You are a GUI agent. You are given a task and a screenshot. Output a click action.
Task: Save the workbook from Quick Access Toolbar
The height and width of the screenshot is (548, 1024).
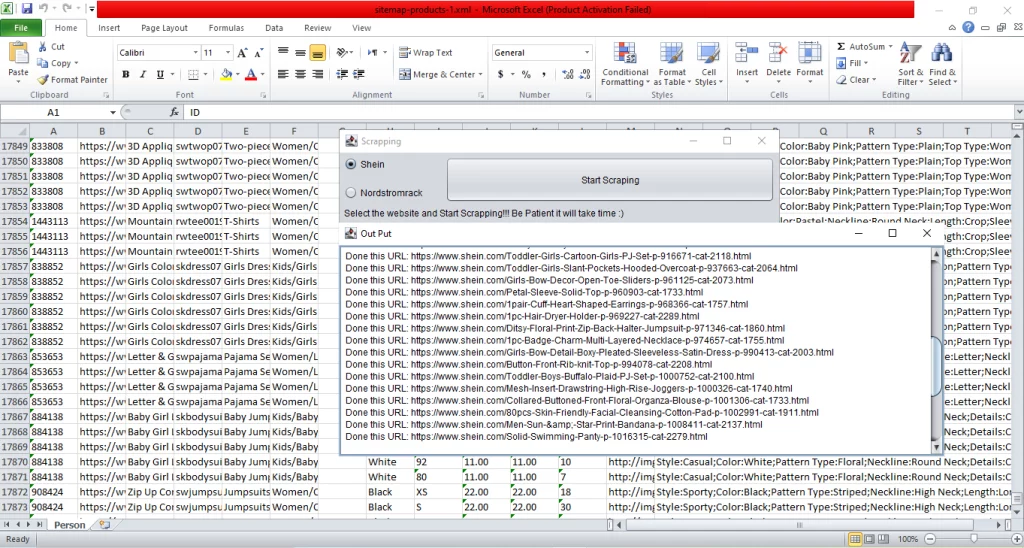click(x=27, y=9)
